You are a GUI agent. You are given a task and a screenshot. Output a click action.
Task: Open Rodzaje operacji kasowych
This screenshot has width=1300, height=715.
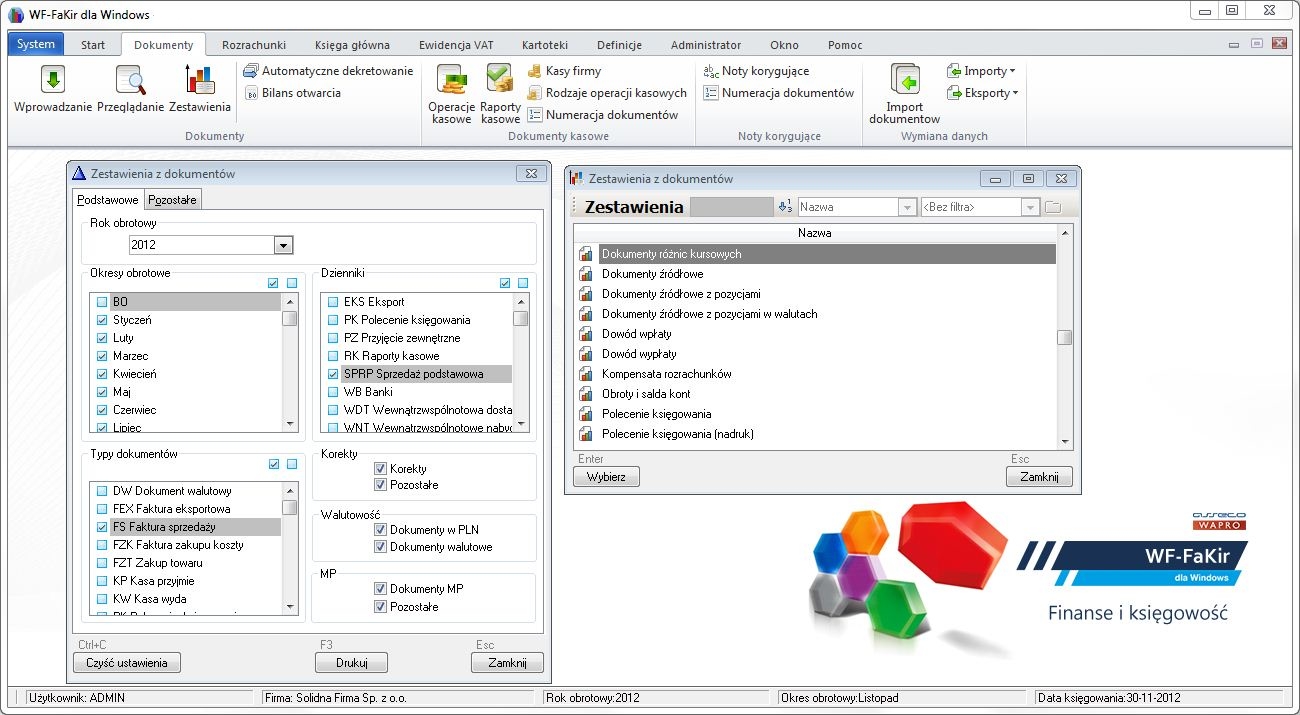point(607,93)
